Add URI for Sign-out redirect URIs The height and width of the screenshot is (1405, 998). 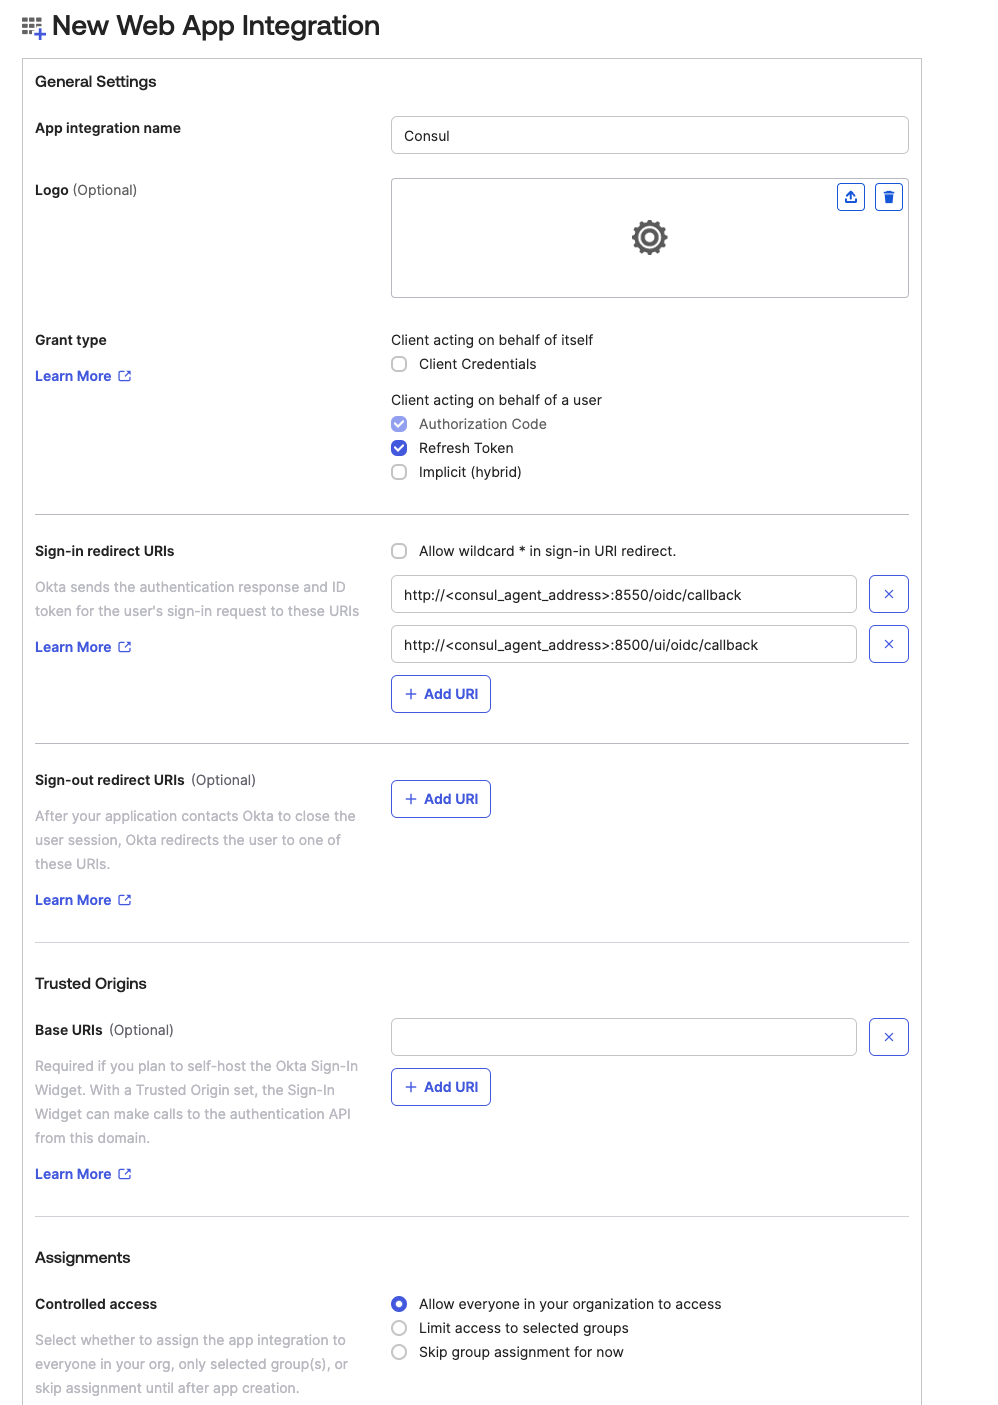(440, 799)
